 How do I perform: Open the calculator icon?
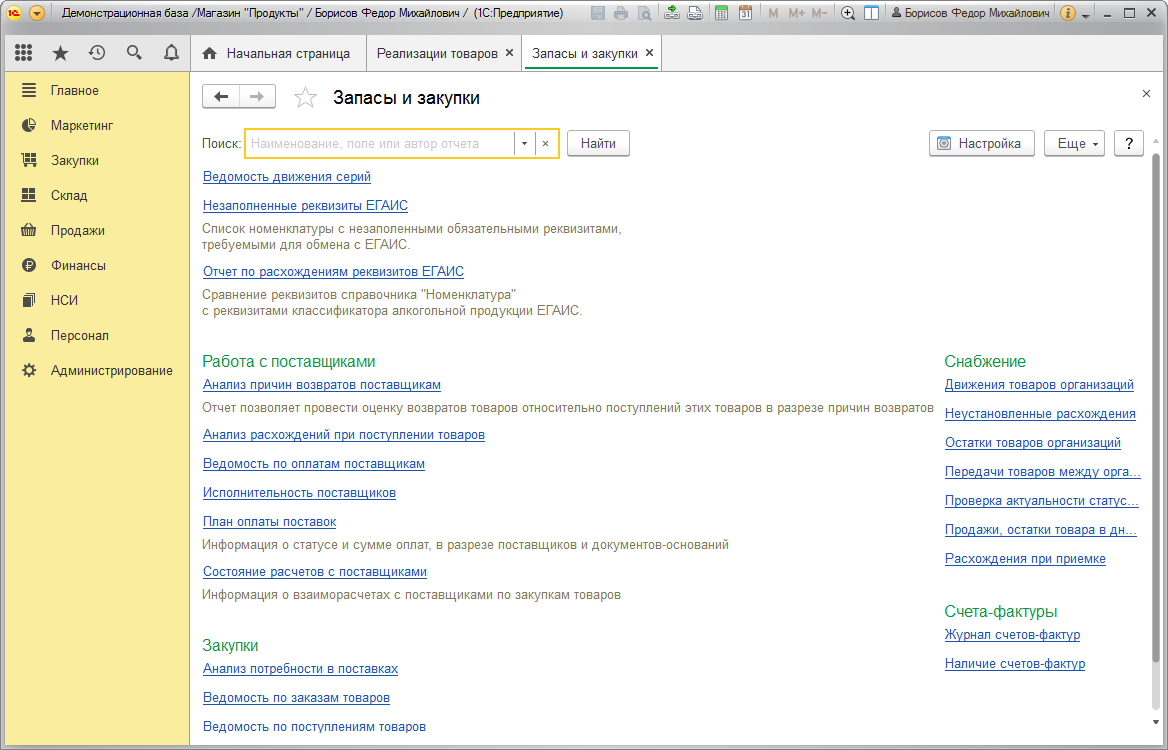coord(721,13)
